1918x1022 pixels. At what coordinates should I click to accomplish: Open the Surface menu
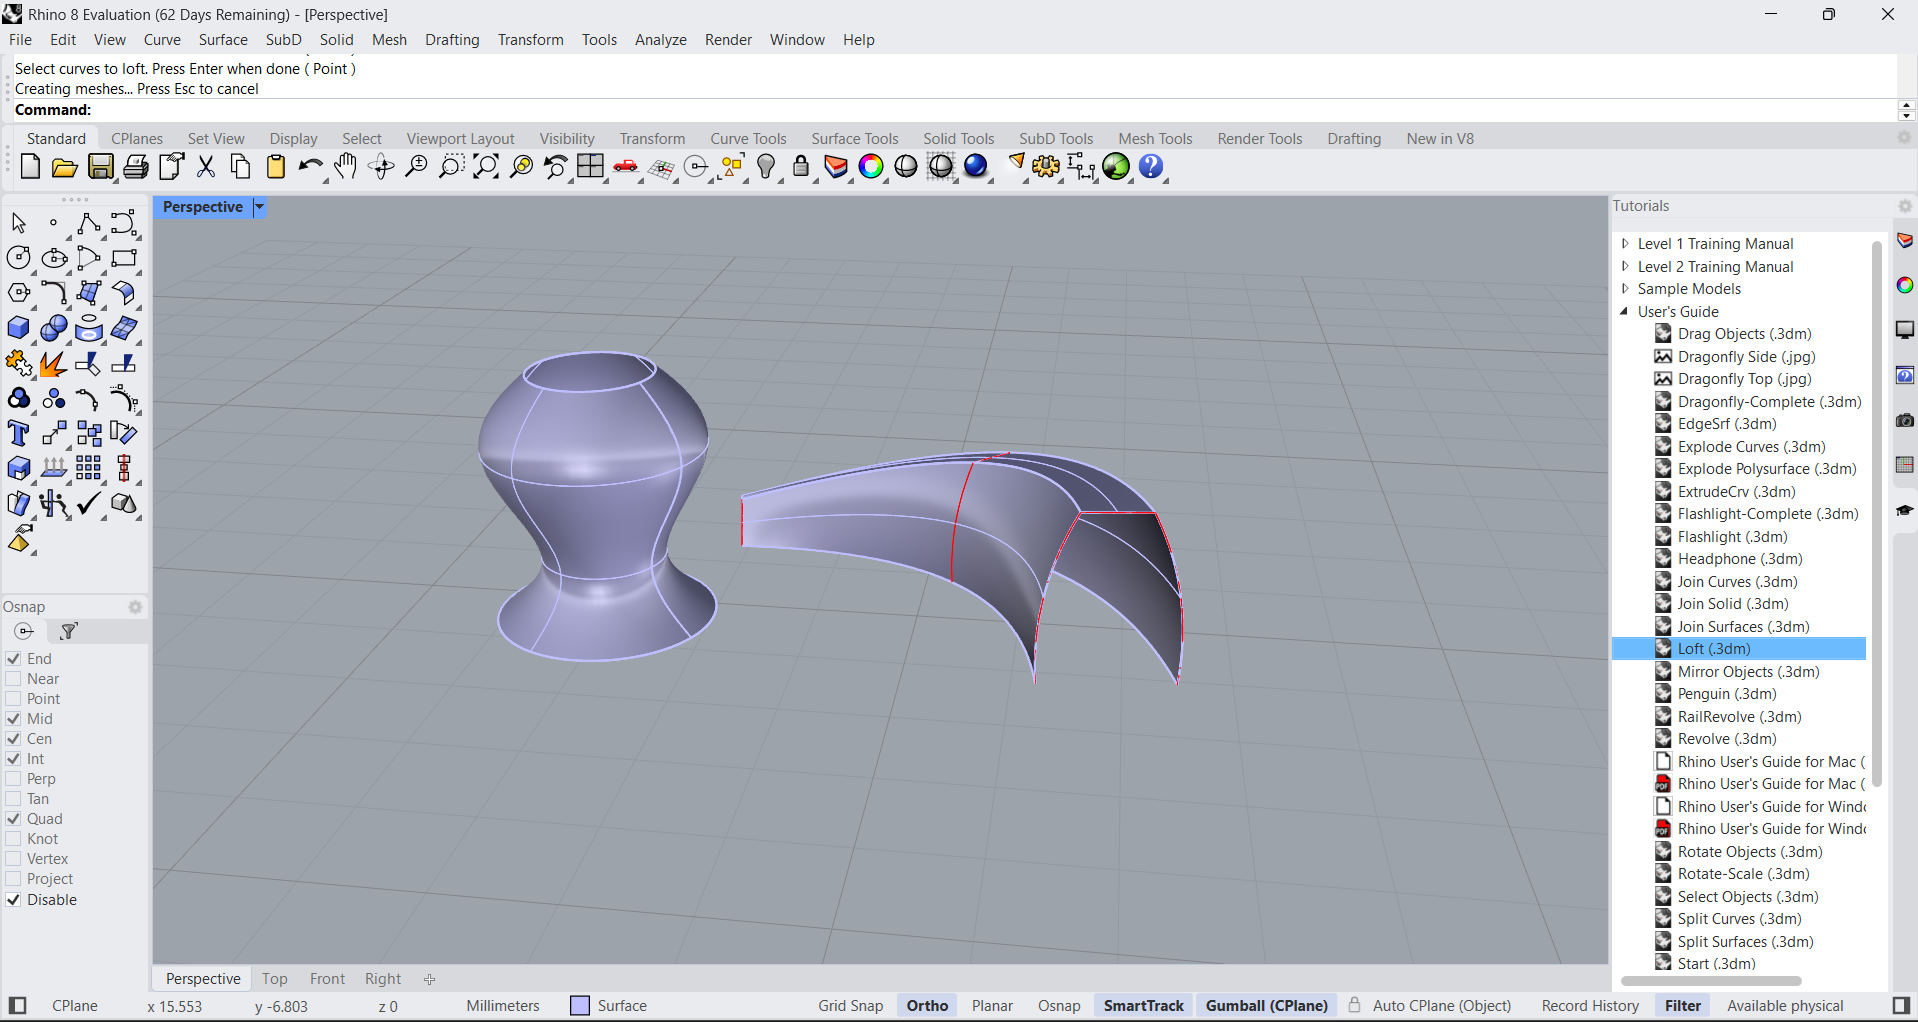[x=222, y=40]
